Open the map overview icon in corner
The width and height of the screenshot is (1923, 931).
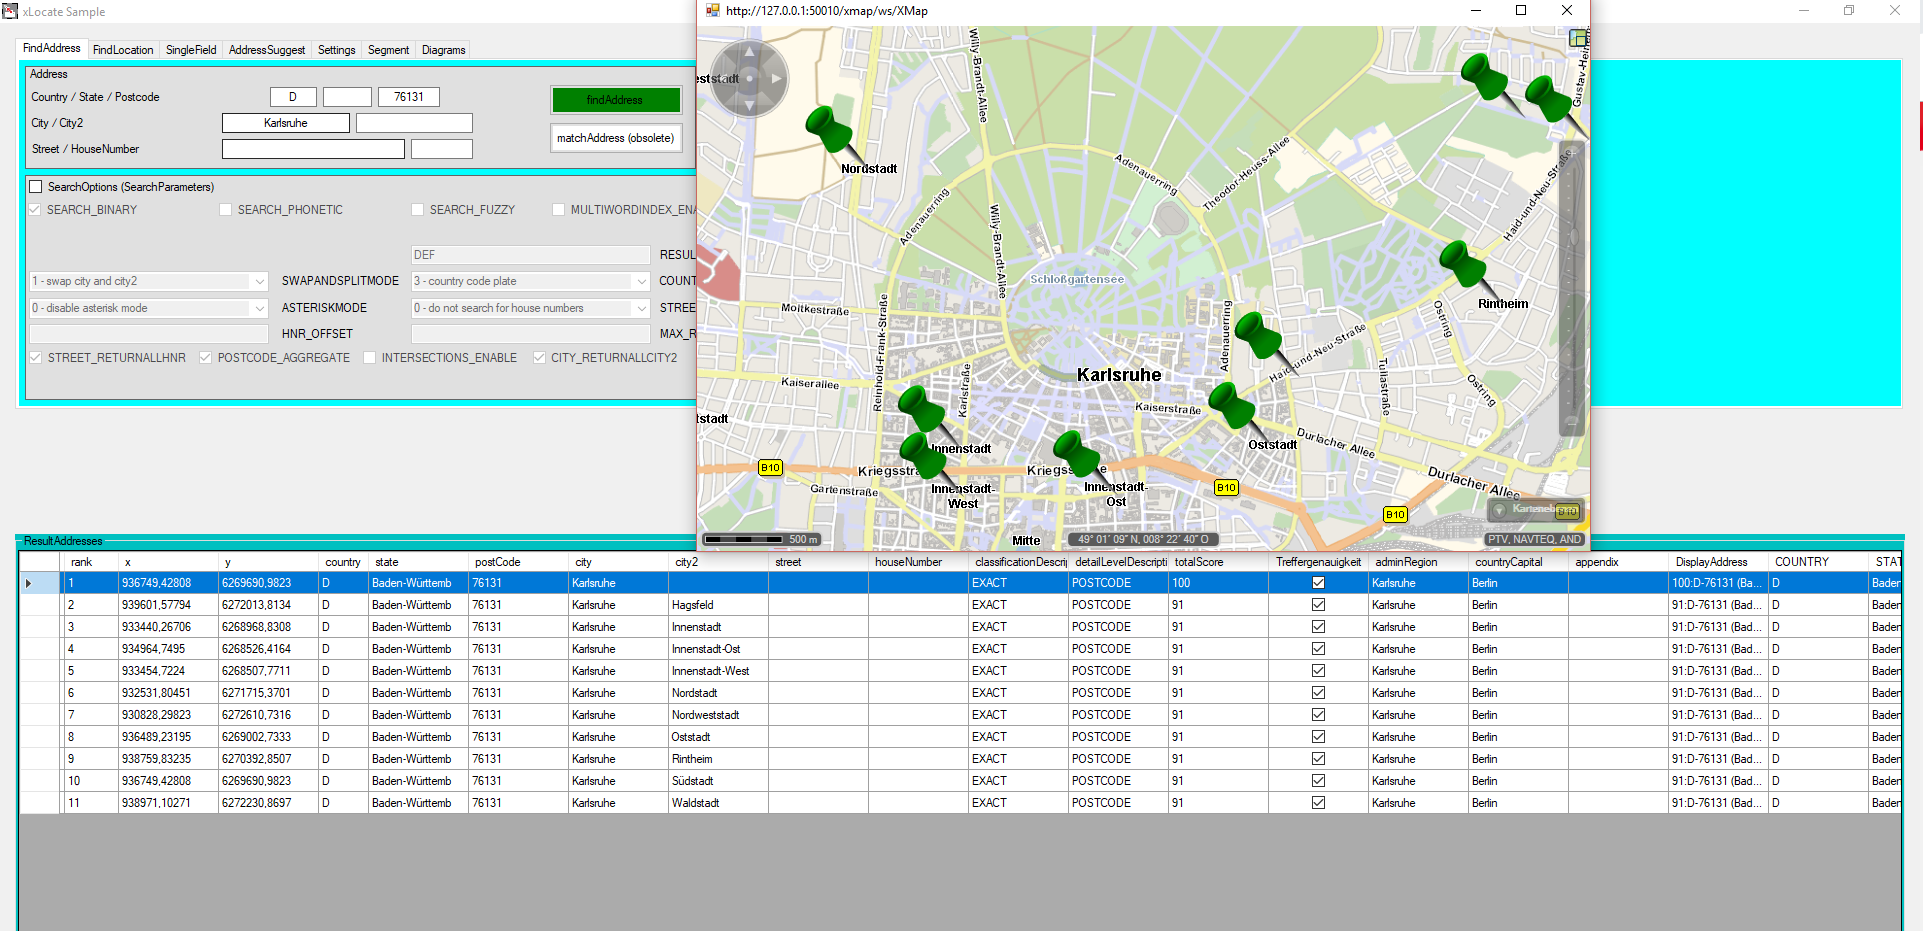(x=1578, y=38)
